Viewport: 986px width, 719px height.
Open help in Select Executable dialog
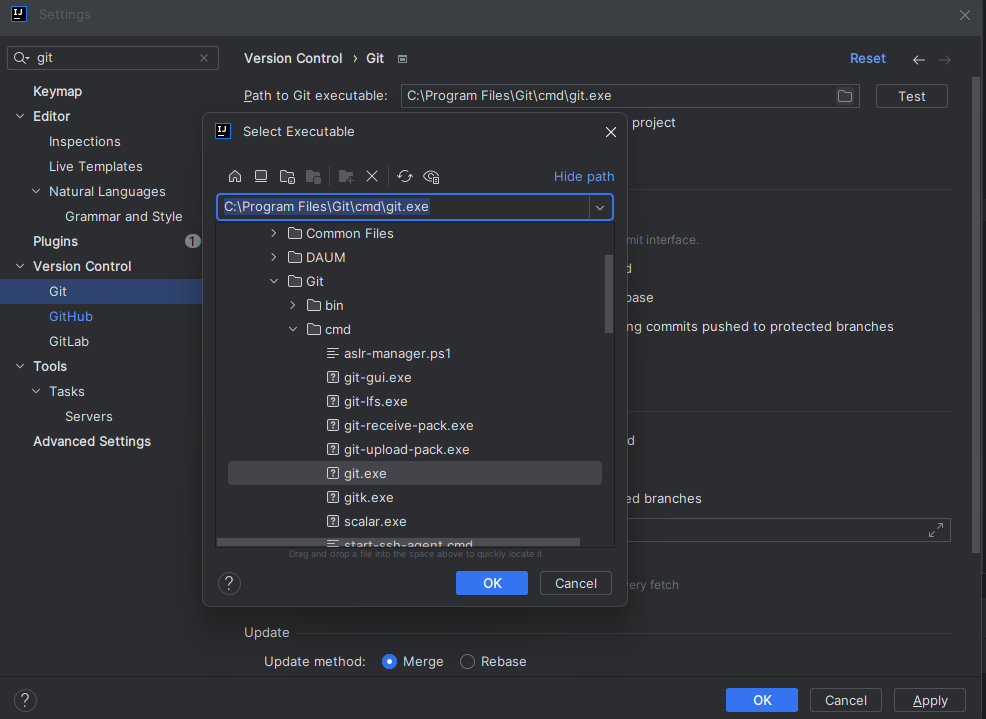pos(230,583)
